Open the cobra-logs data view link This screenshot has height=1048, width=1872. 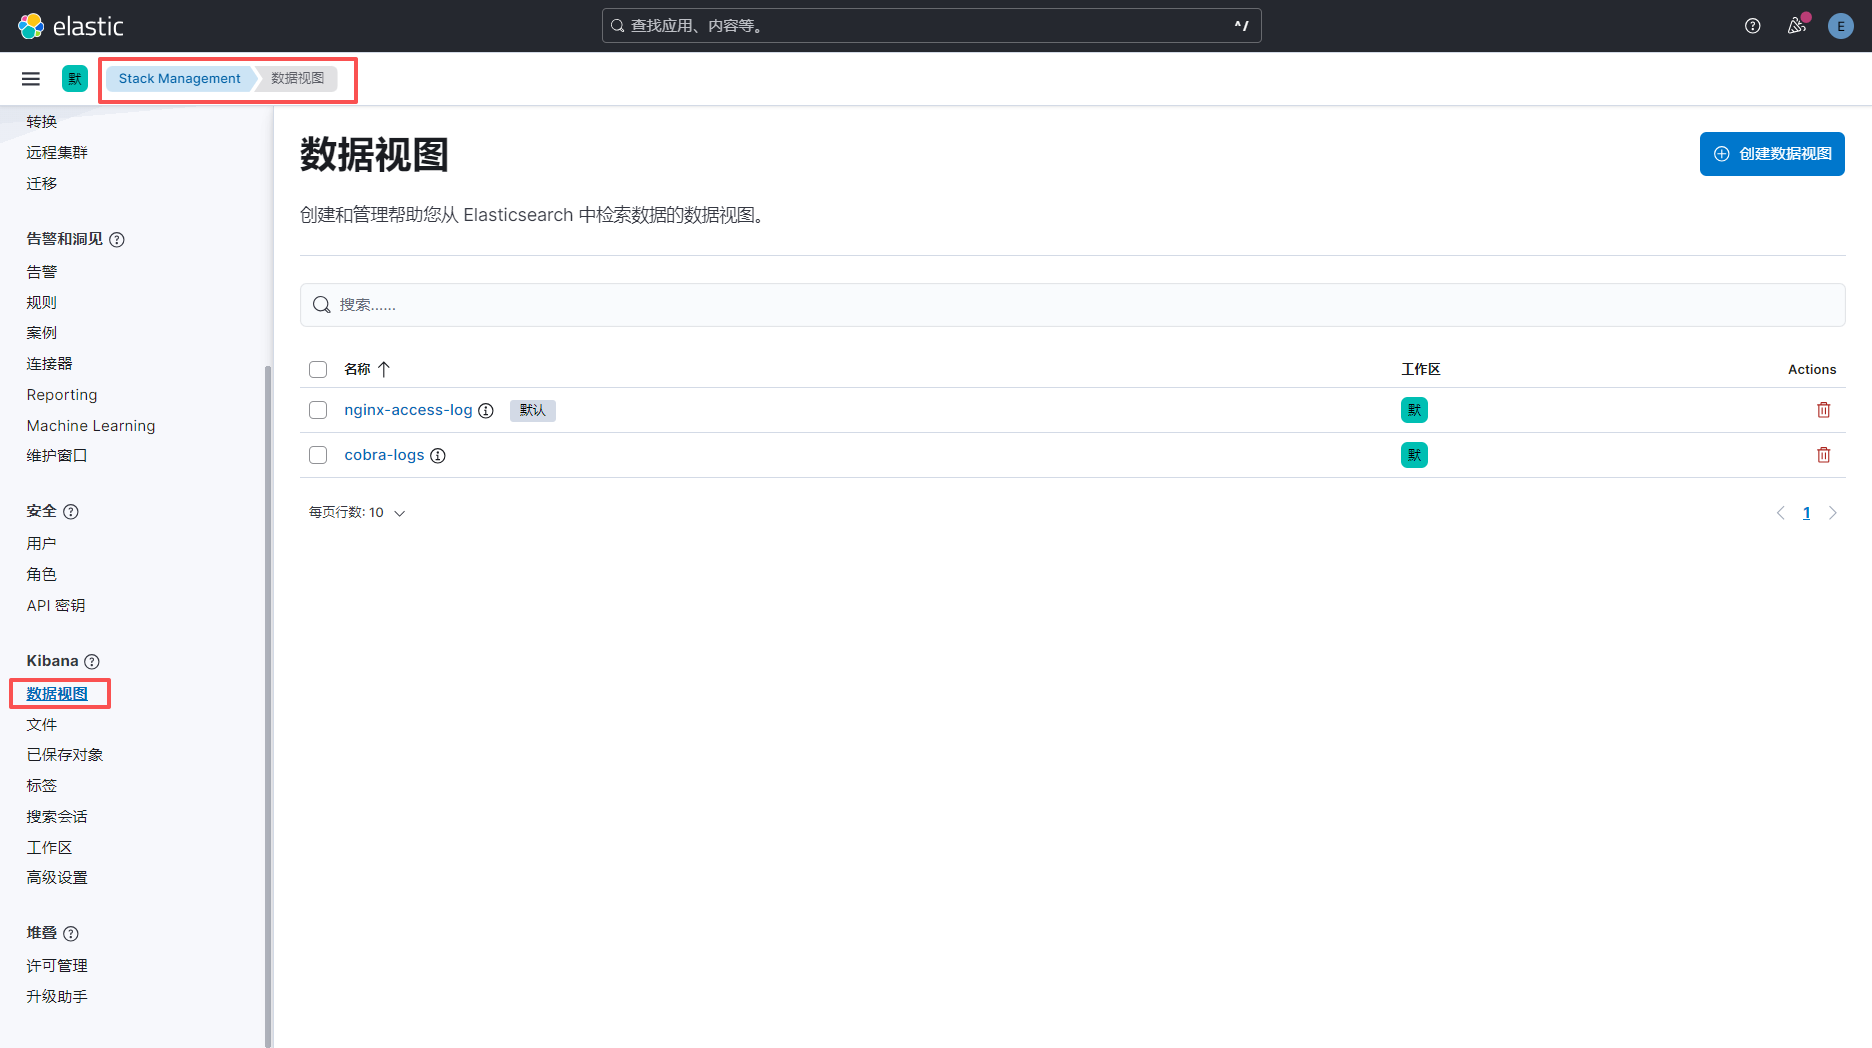[x=384, y=455]
